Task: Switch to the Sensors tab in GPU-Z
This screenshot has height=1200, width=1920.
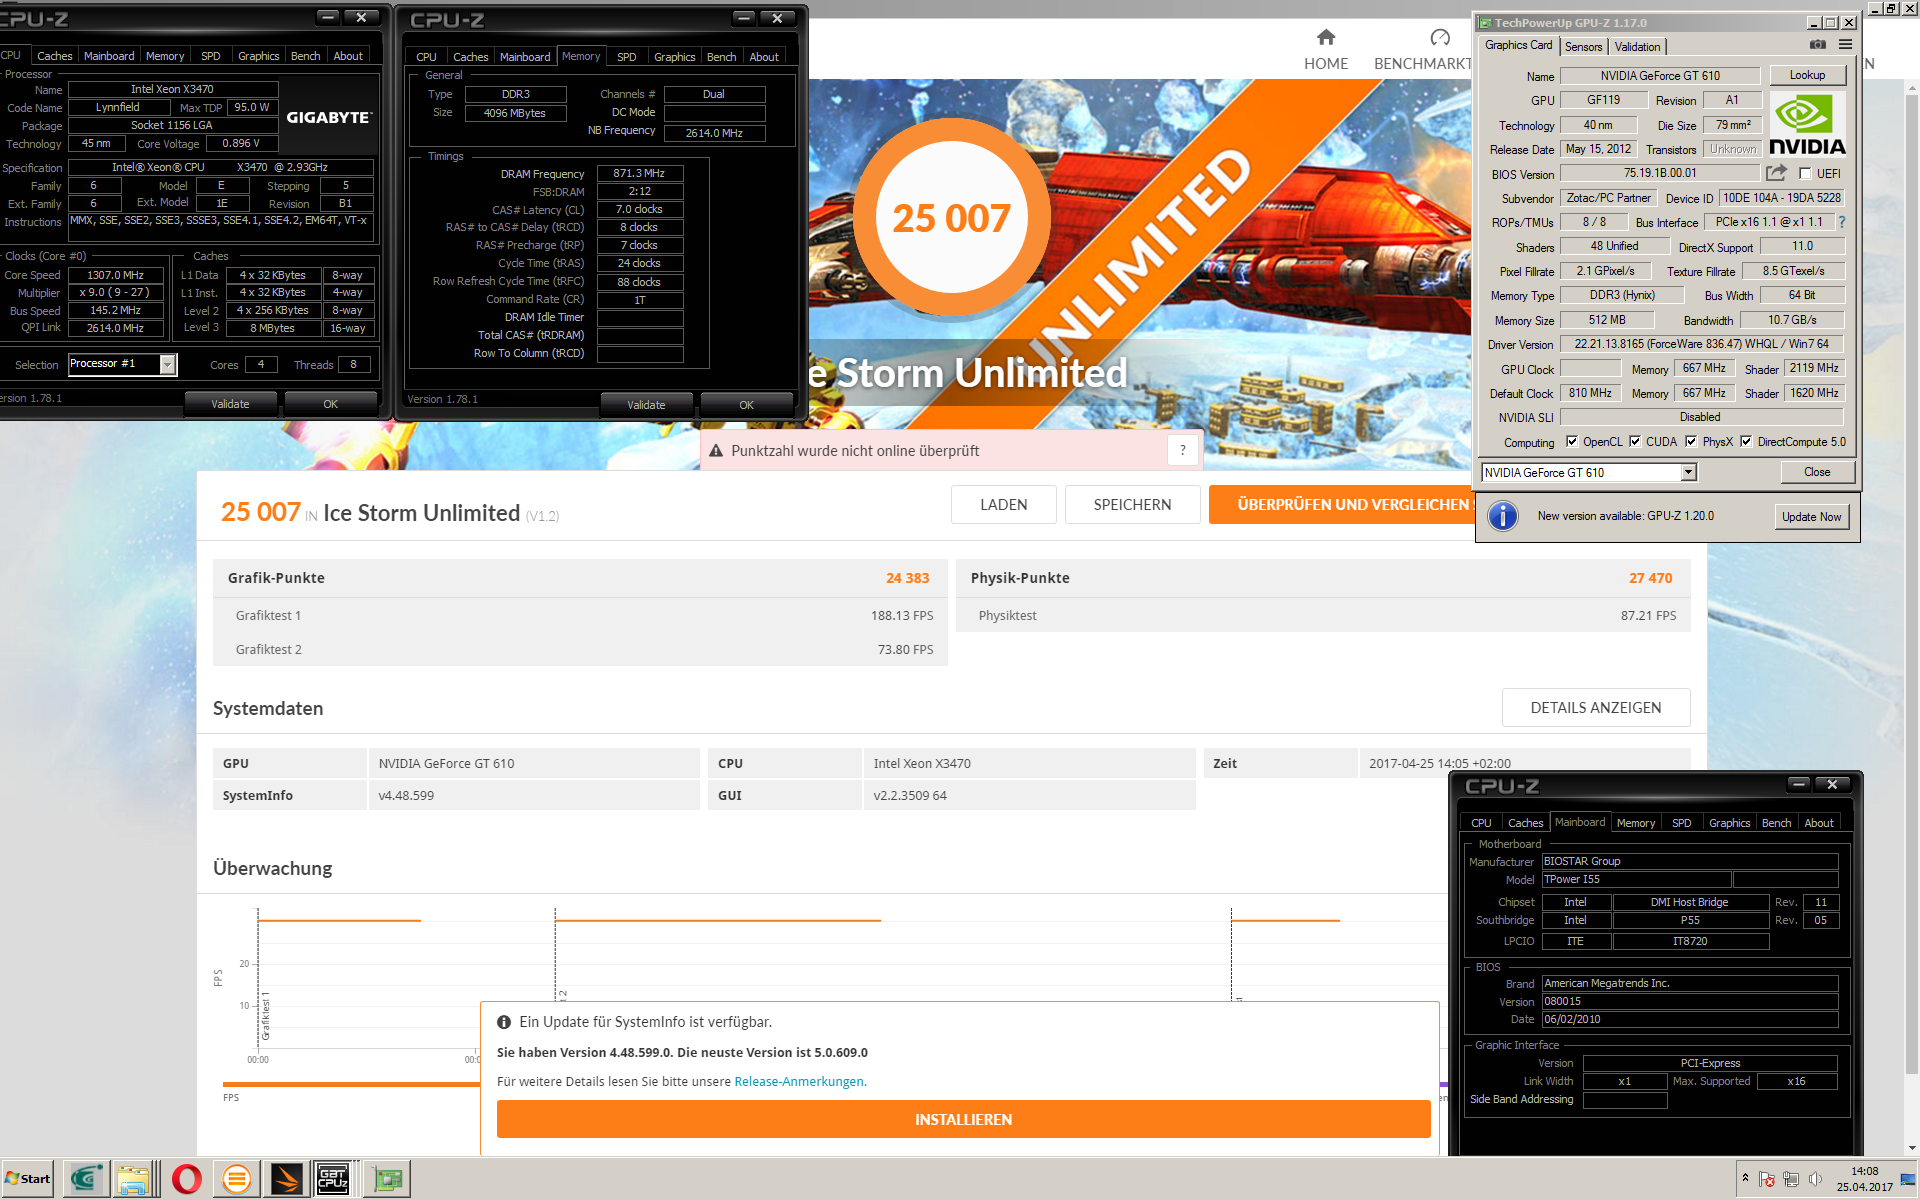Action: (x=1583, y=47)
